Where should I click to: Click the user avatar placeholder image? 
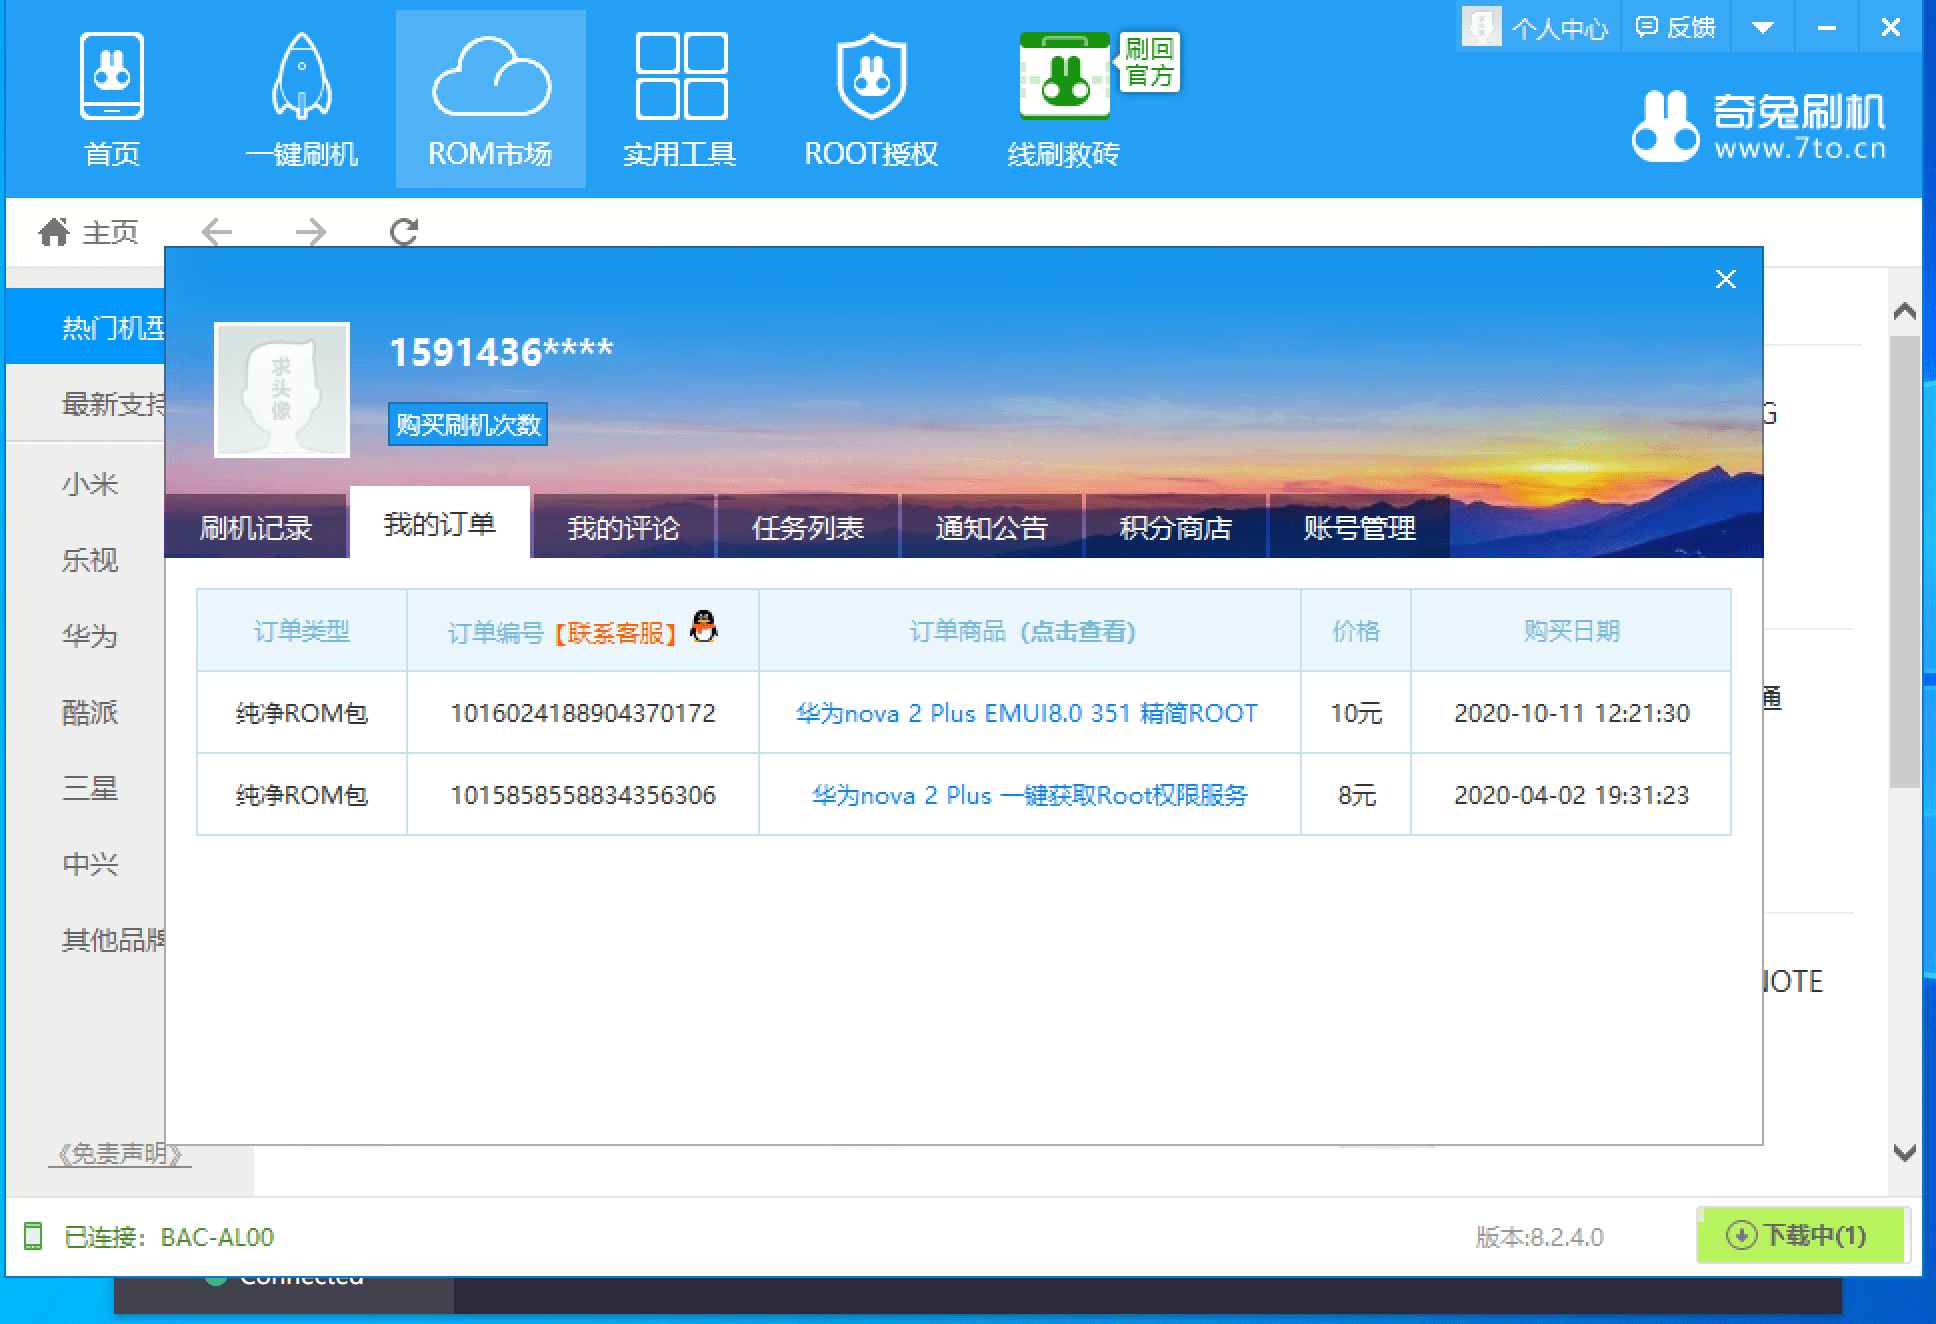282,390
